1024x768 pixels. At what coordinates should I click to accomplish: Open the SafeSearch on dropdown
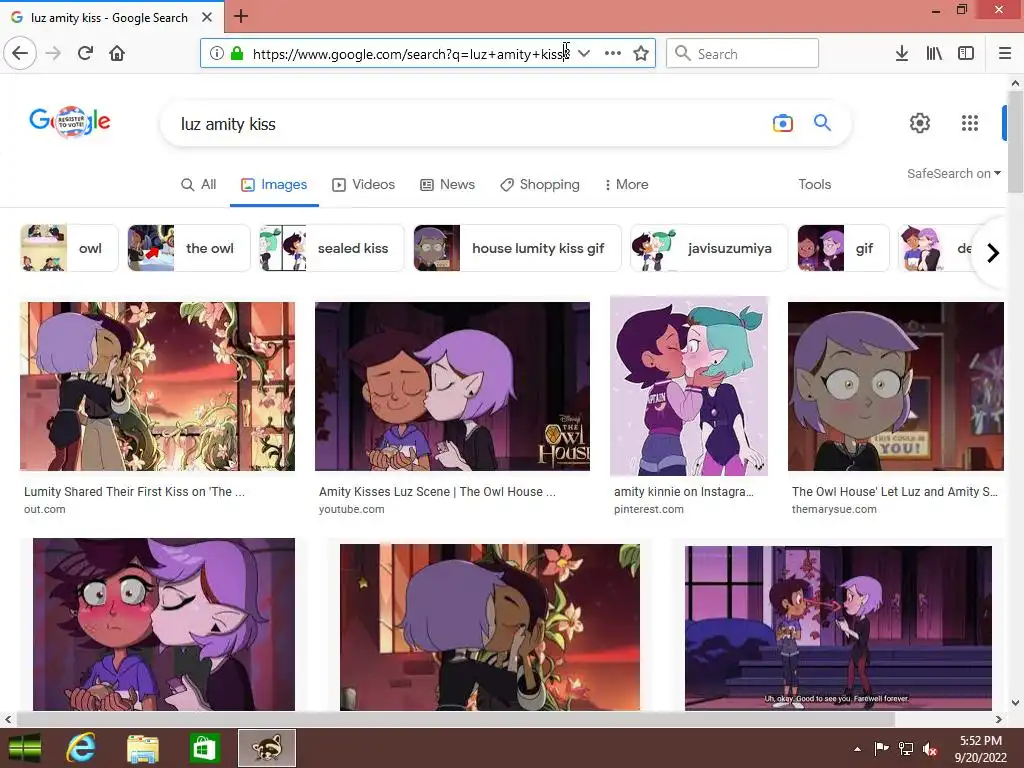point(953,174)
